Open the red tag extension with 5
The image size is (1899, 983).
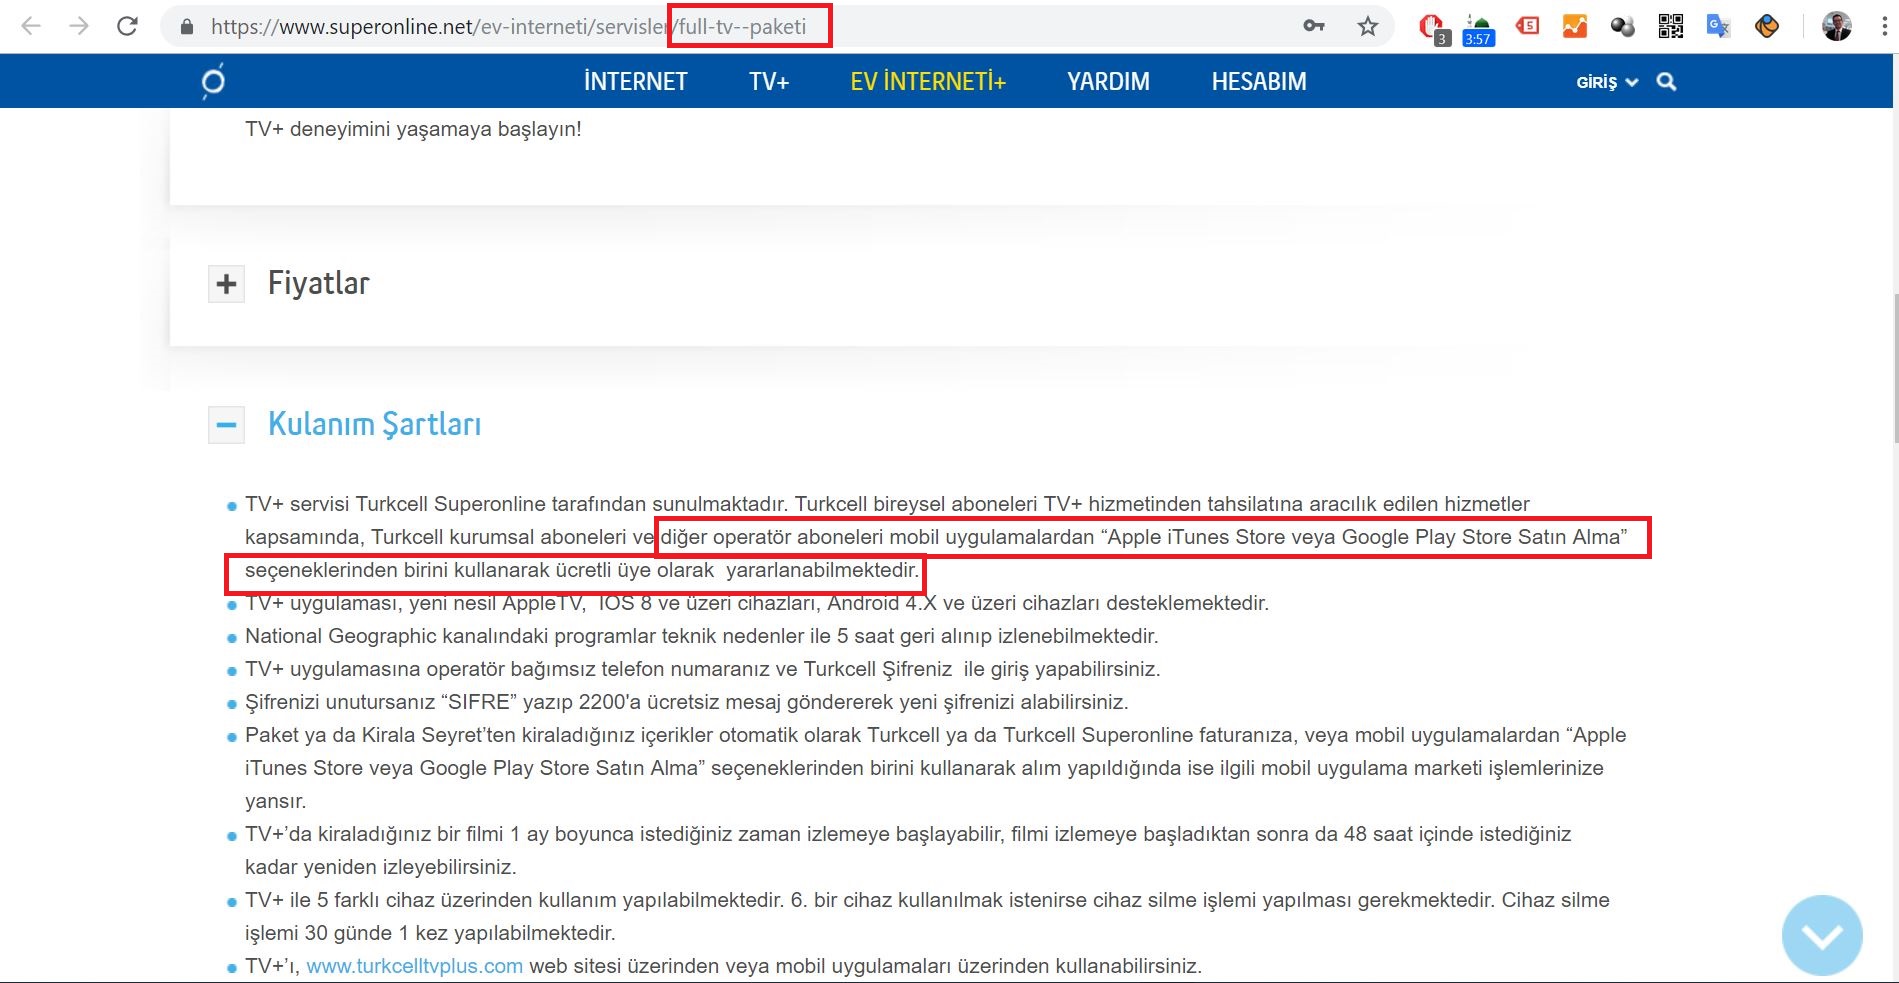[x=1527, y=26]
